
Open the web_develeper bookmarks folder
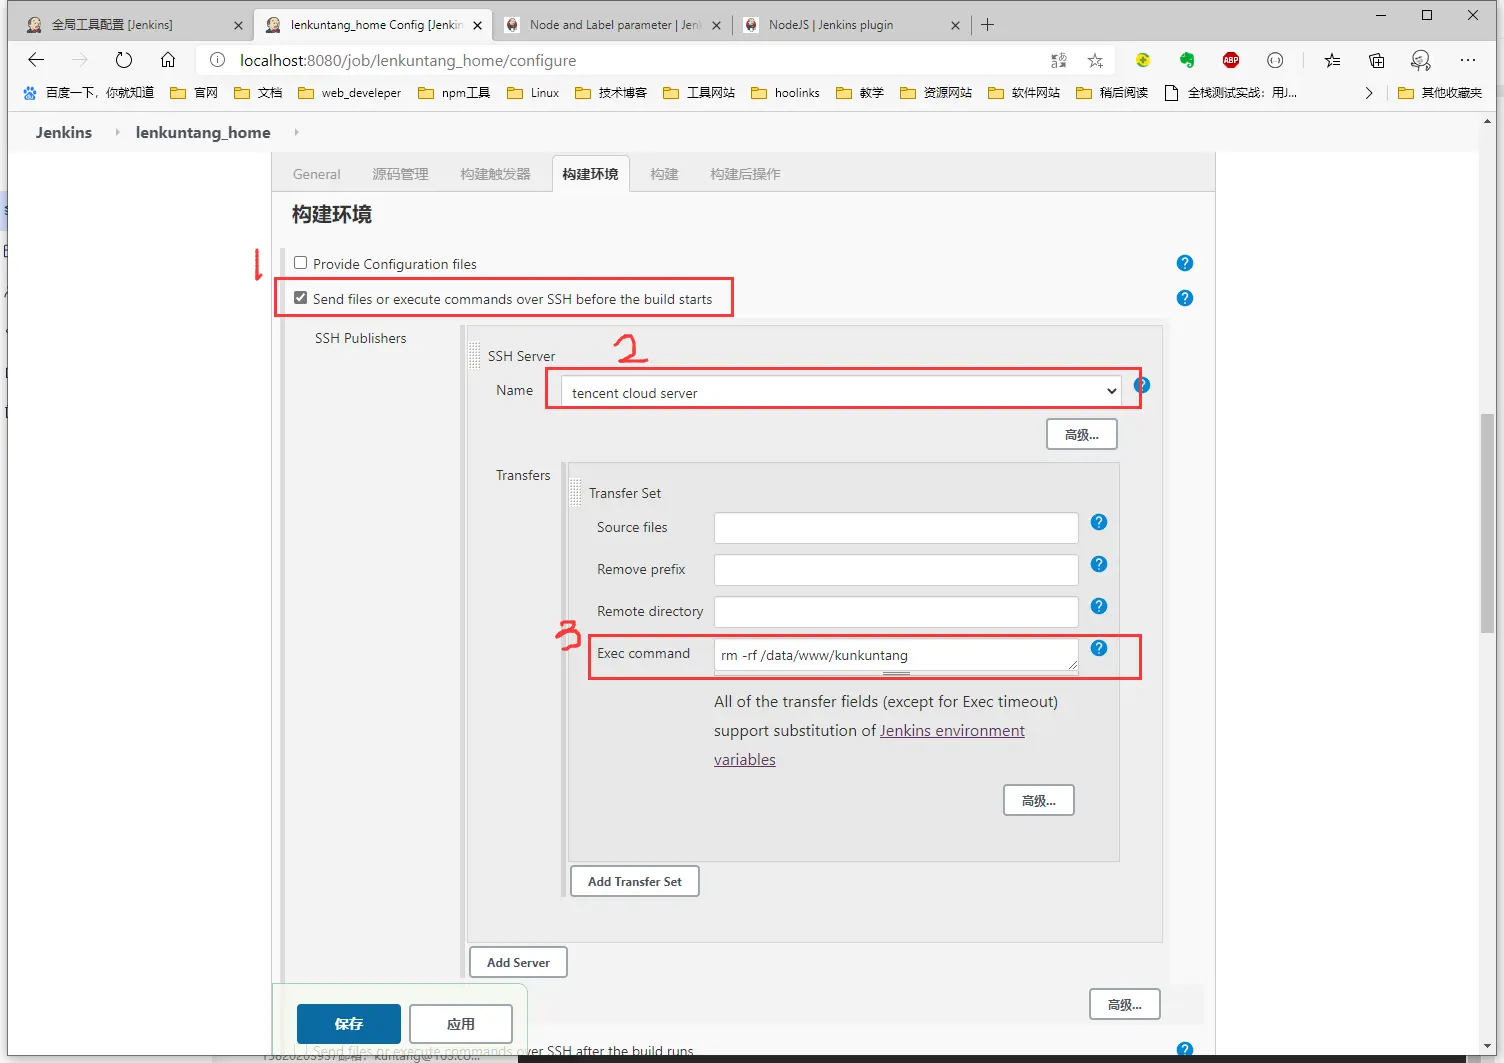(349, 93)
